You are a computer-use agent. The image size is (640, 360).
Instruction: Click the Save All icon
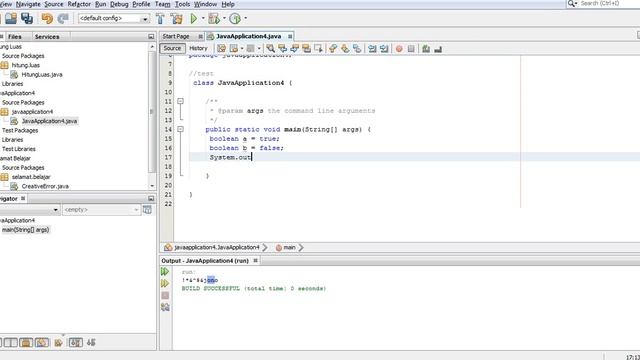pyautogui.click(x=27, y=18)
